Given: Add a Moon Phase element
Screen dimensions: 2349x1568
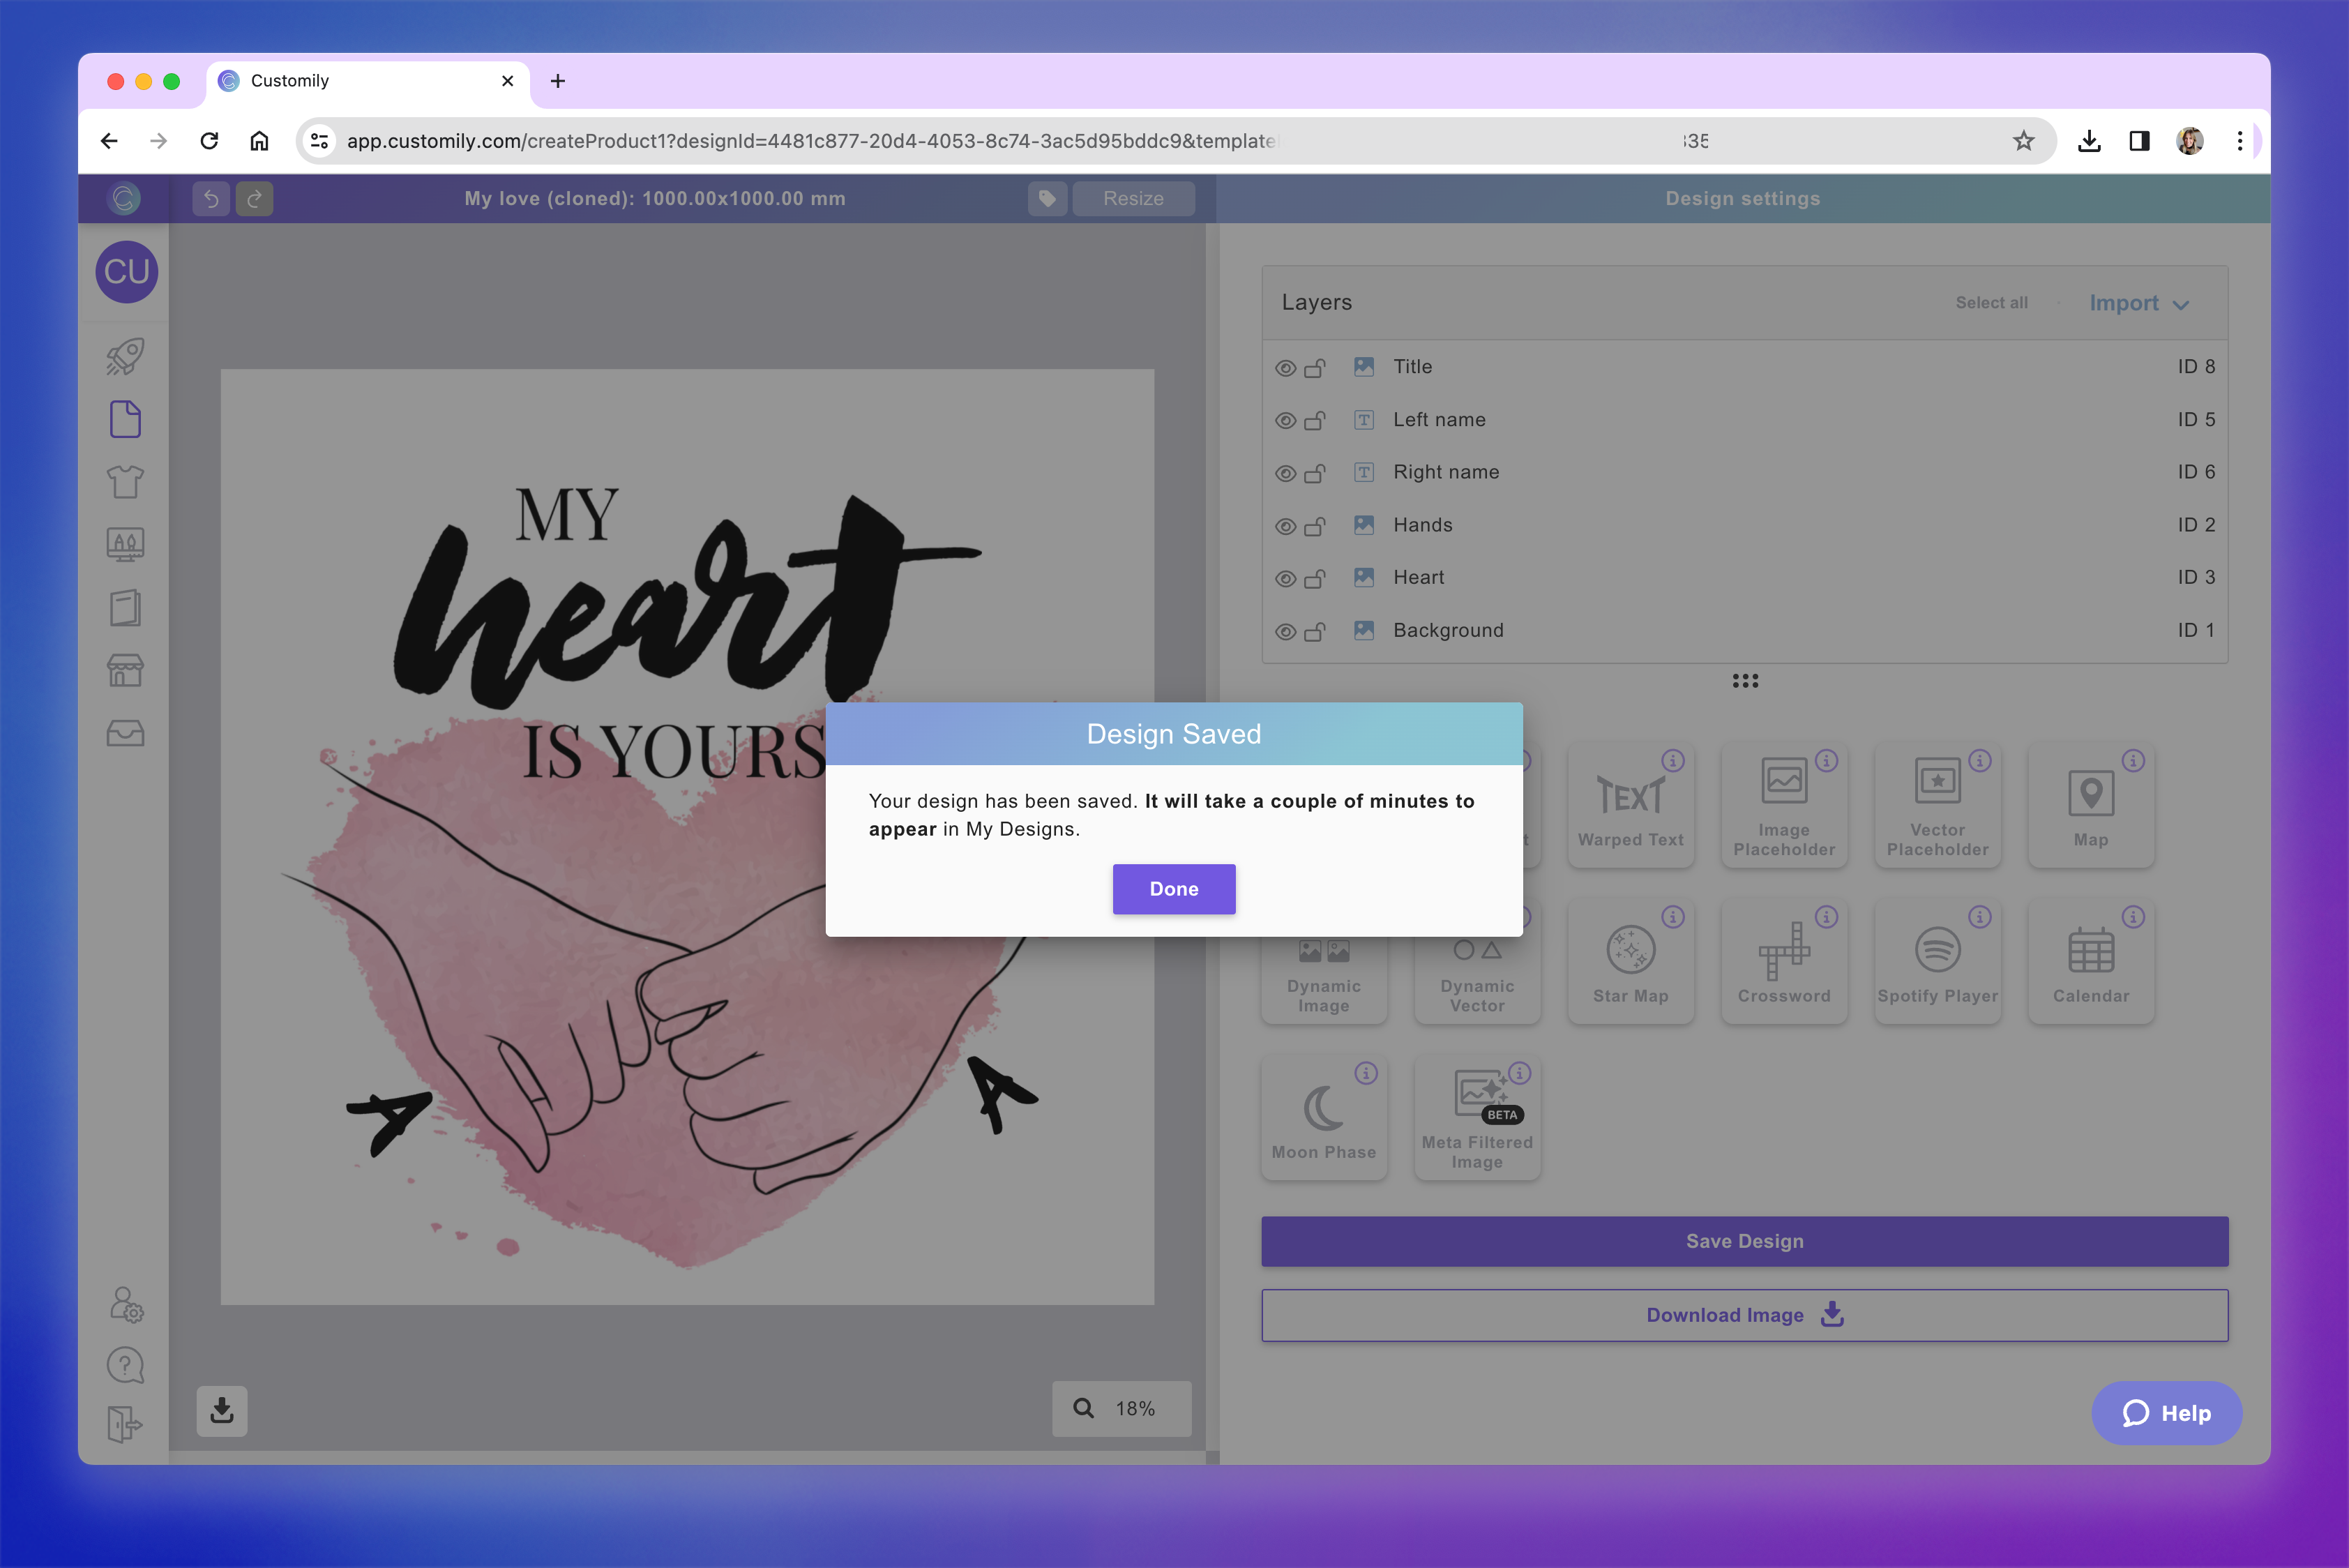Looking at the screenshot, I should click(1324, 1117).
